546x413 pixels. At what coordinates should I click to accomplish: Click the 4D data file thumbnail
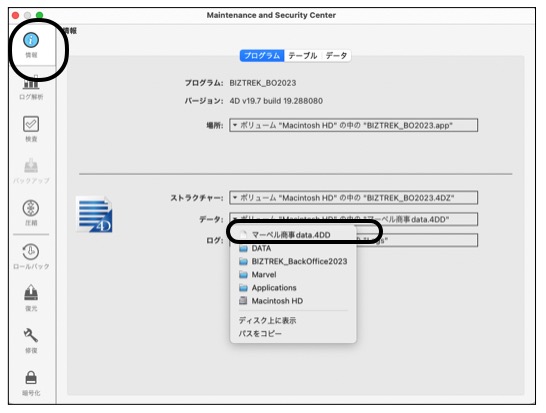click(x=94, y=214)
